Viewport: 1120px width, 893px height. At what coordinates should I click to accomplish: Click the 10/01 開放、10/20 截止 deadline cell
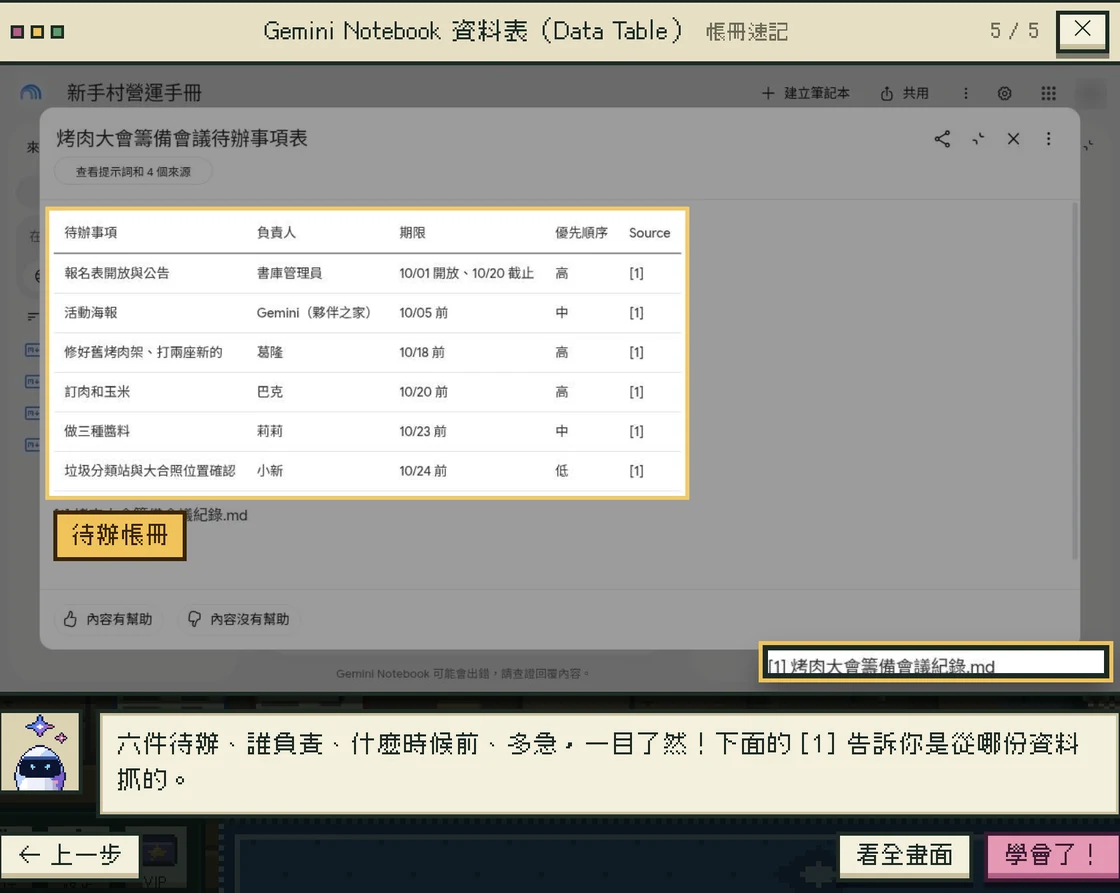[466, 273]
